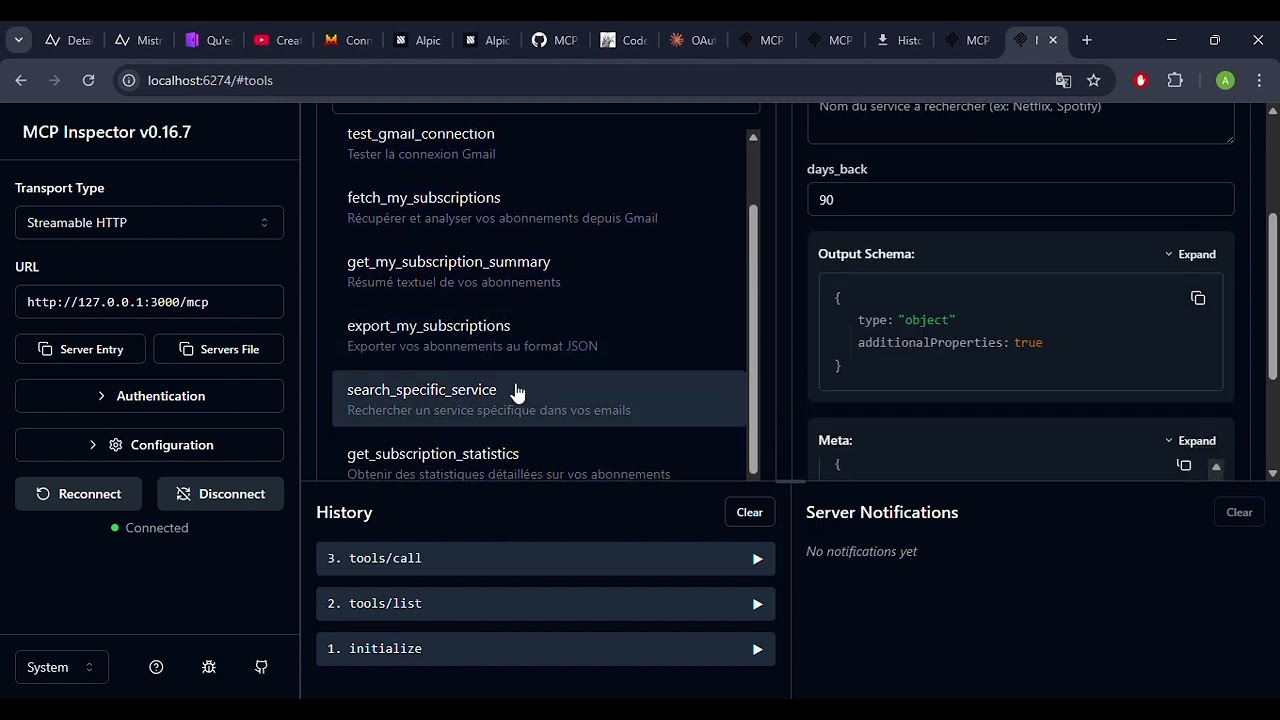Expand the Output Schema block
The height and width of the screenshot is (720, 1280).
1190,254
